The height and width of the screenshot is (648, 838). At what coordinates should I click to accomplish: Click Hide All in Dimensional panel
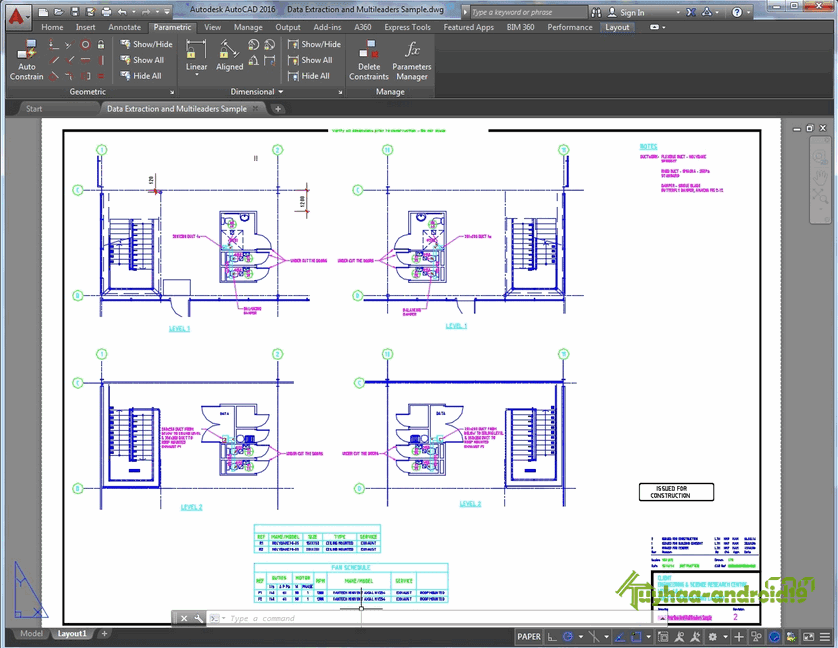[x=309, y=76]
